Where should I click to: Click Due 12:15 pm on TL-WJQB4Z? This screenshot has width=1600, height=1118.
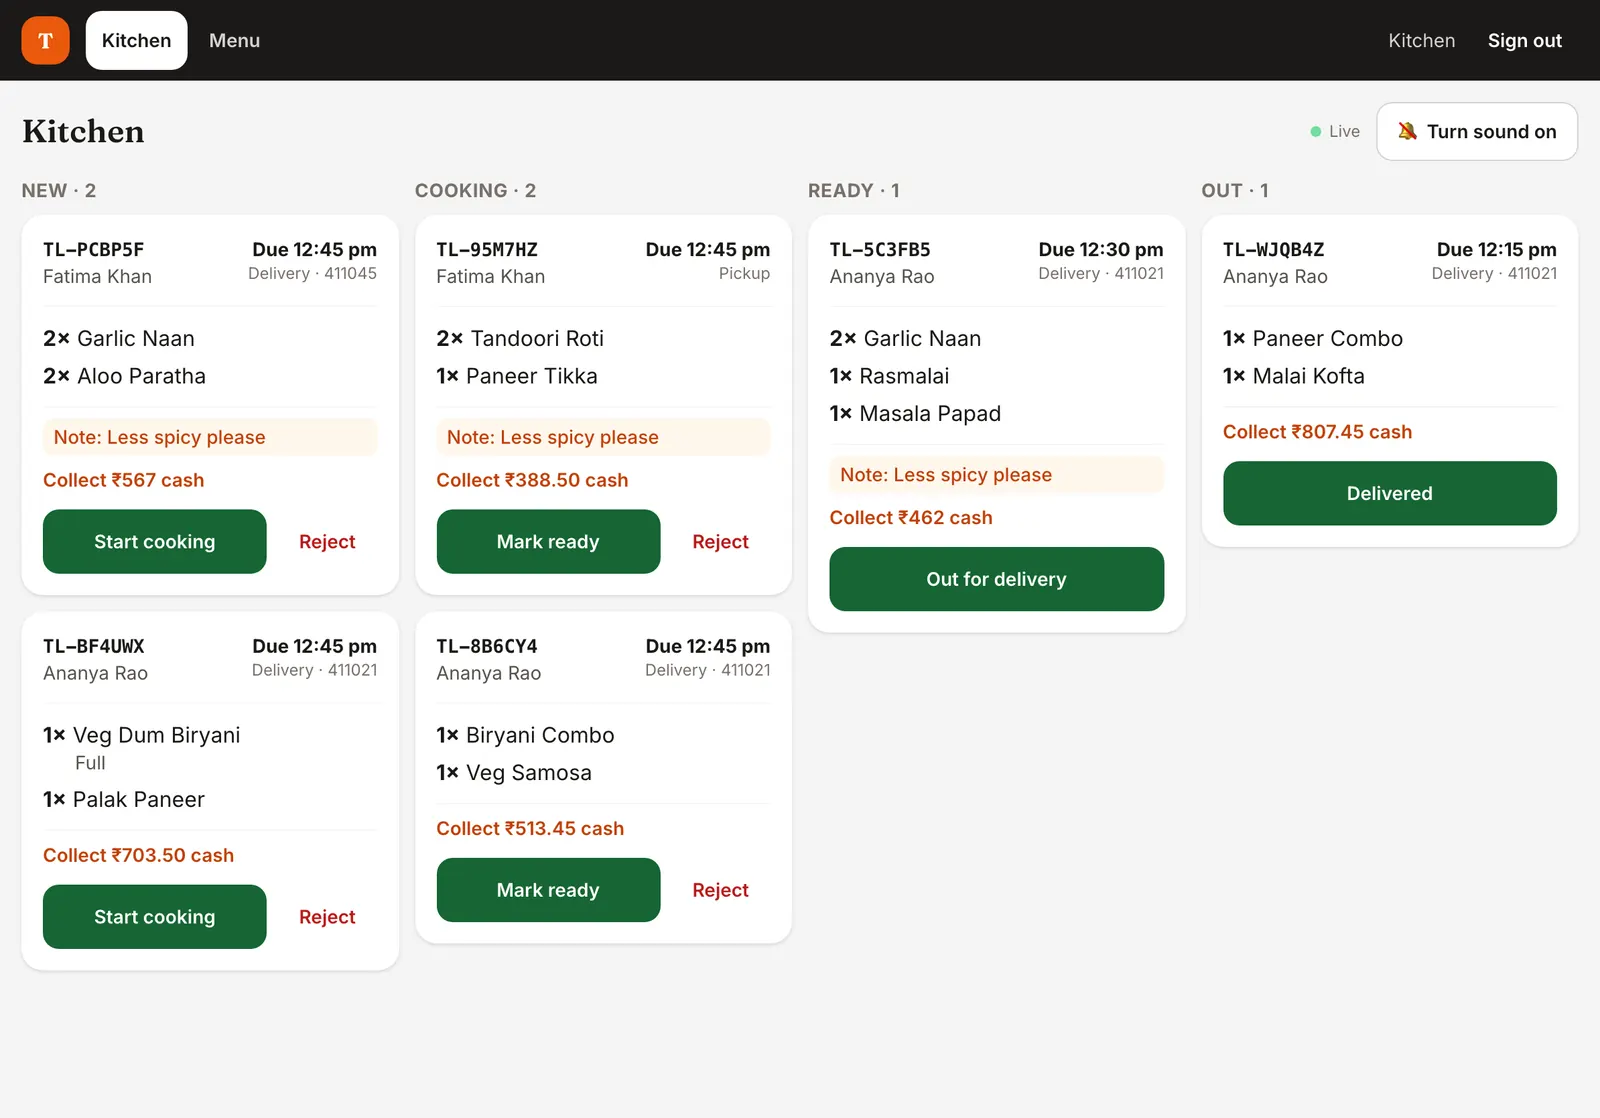(x=1496, y=249)
